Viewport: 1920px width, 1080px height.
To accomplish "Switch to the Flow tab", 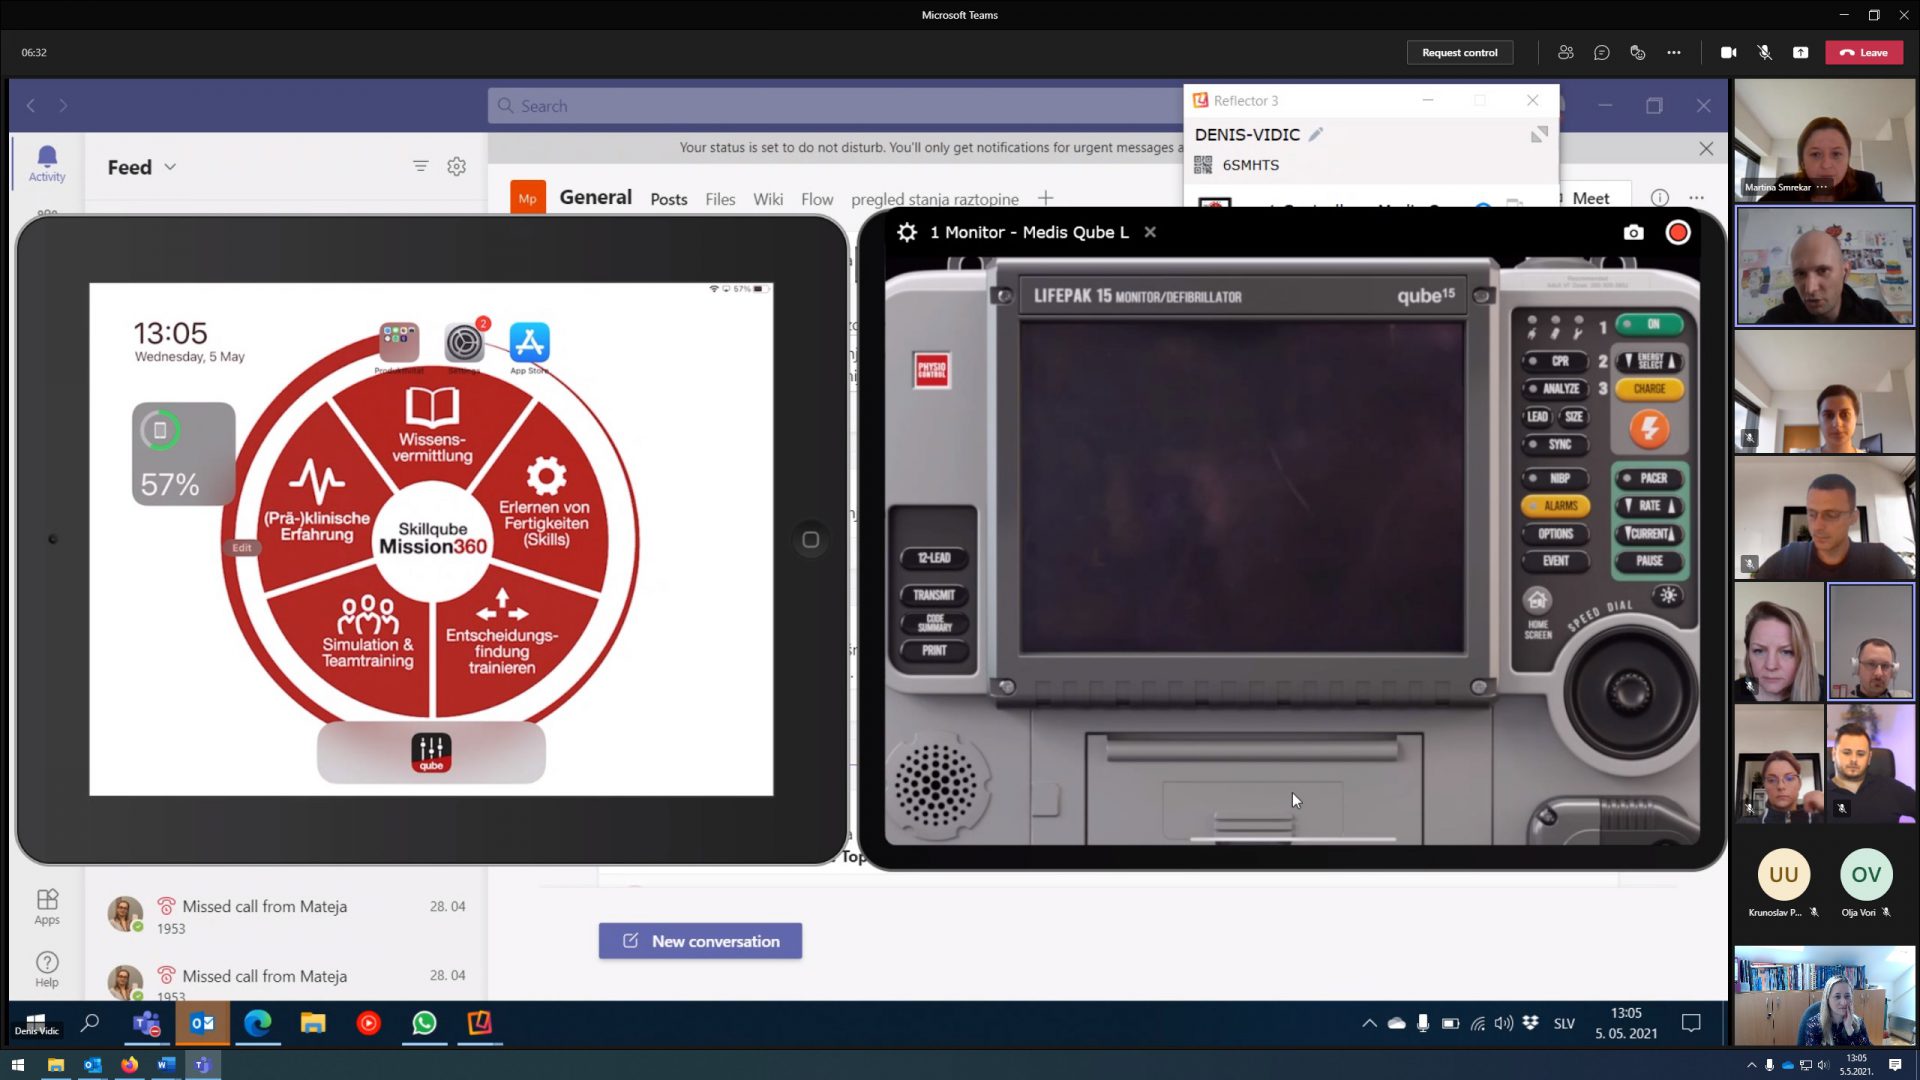I will pos(817,199).
